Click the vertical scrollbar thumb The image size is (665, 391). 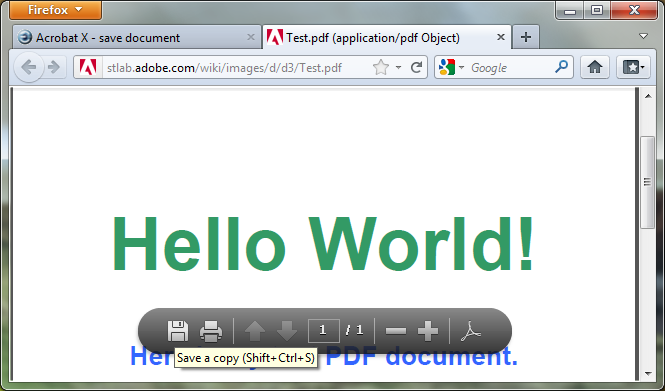[x=647, y=182]
